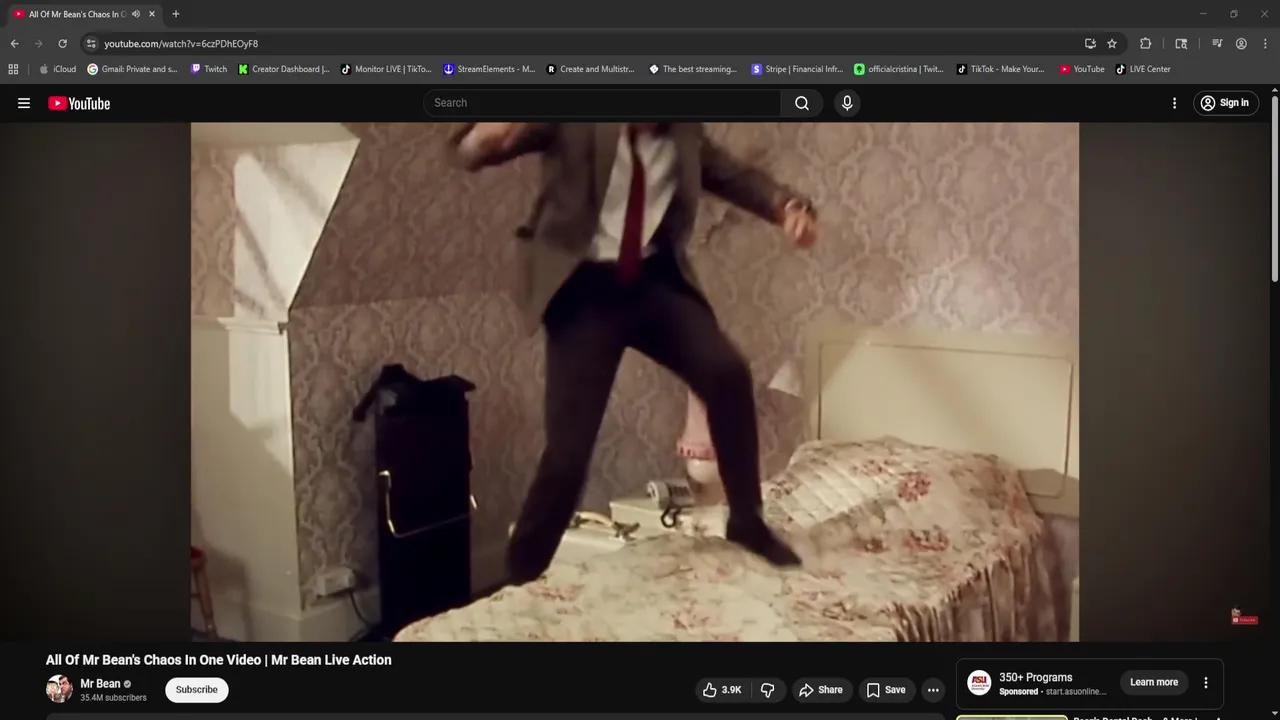Viewport: 1280px width, 720px height.
Task: Select the All Of Mr Bean's Chaos tab
Action: pos(78,14)
